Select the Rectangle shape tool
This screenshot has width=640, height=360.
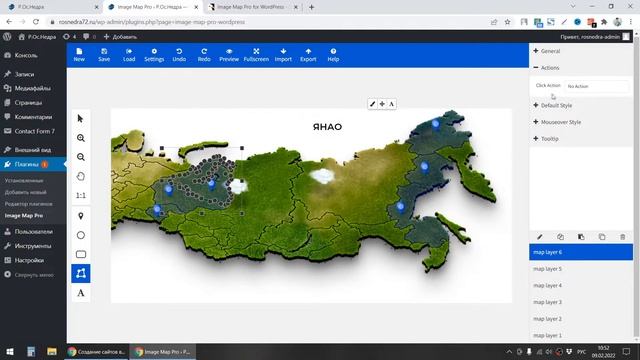tap(80, 254)
